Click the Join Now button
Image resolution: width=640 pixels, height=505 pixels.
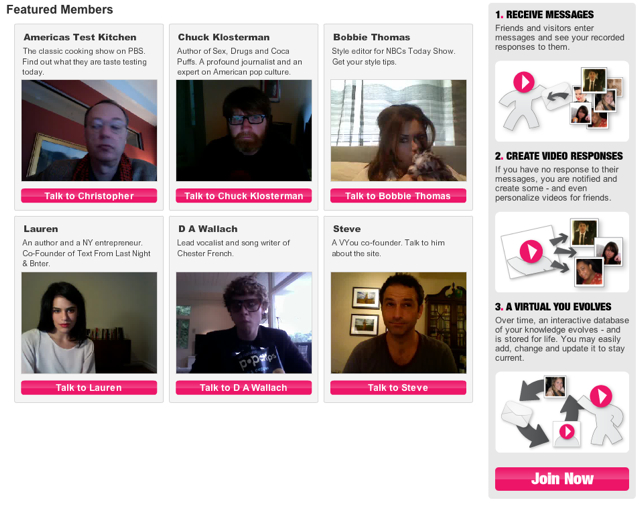562,478
